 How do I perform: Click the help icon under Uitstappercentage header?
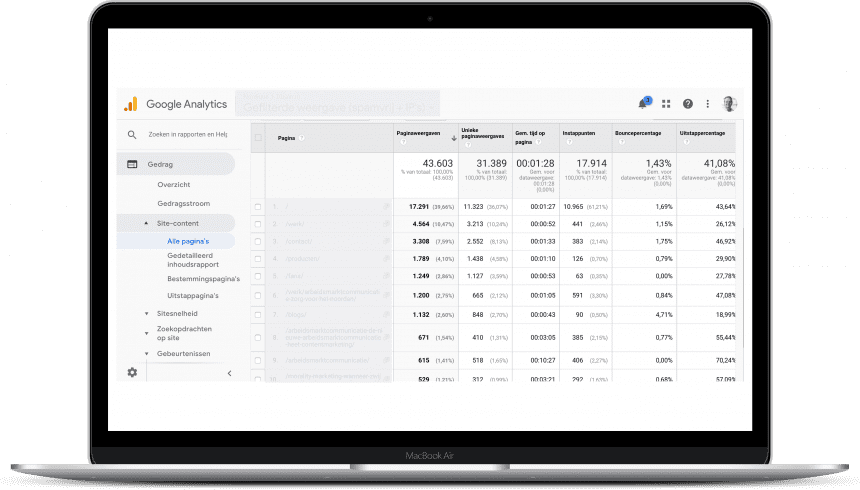click(686, 142)
